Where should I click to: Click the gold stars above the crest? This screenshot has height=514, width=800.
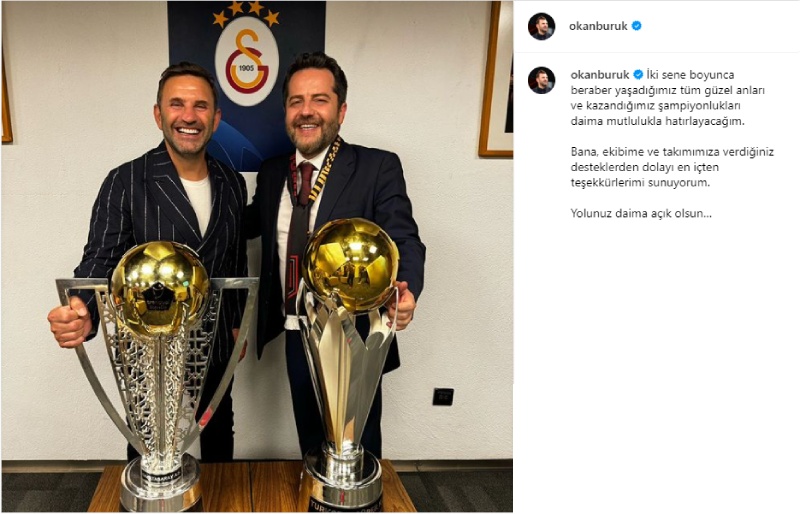pos(246,13)
